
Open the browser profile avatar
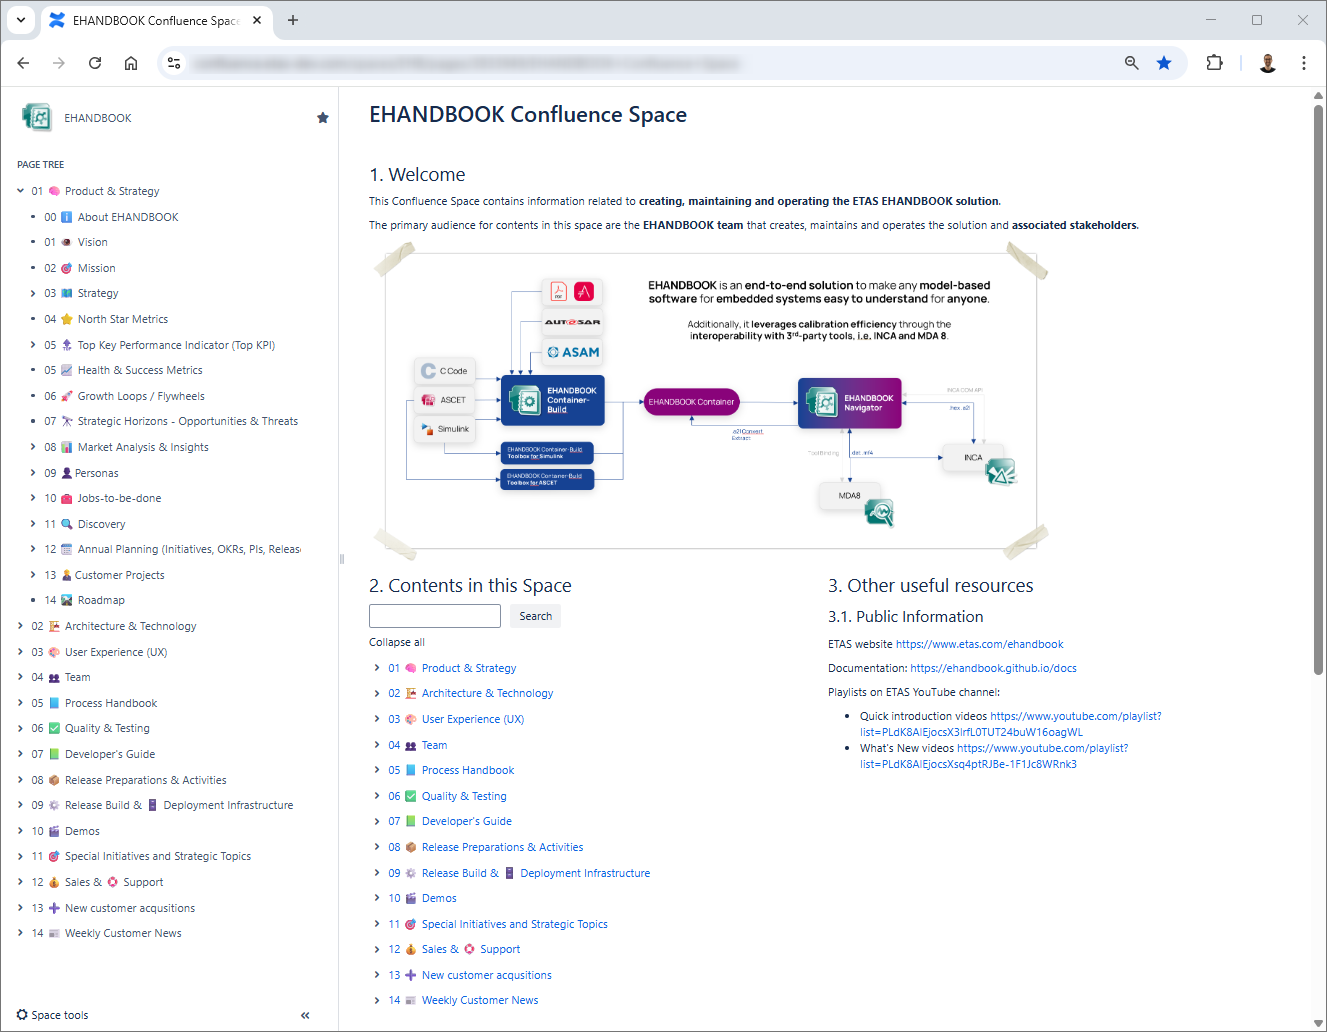tap(1268, 63)
